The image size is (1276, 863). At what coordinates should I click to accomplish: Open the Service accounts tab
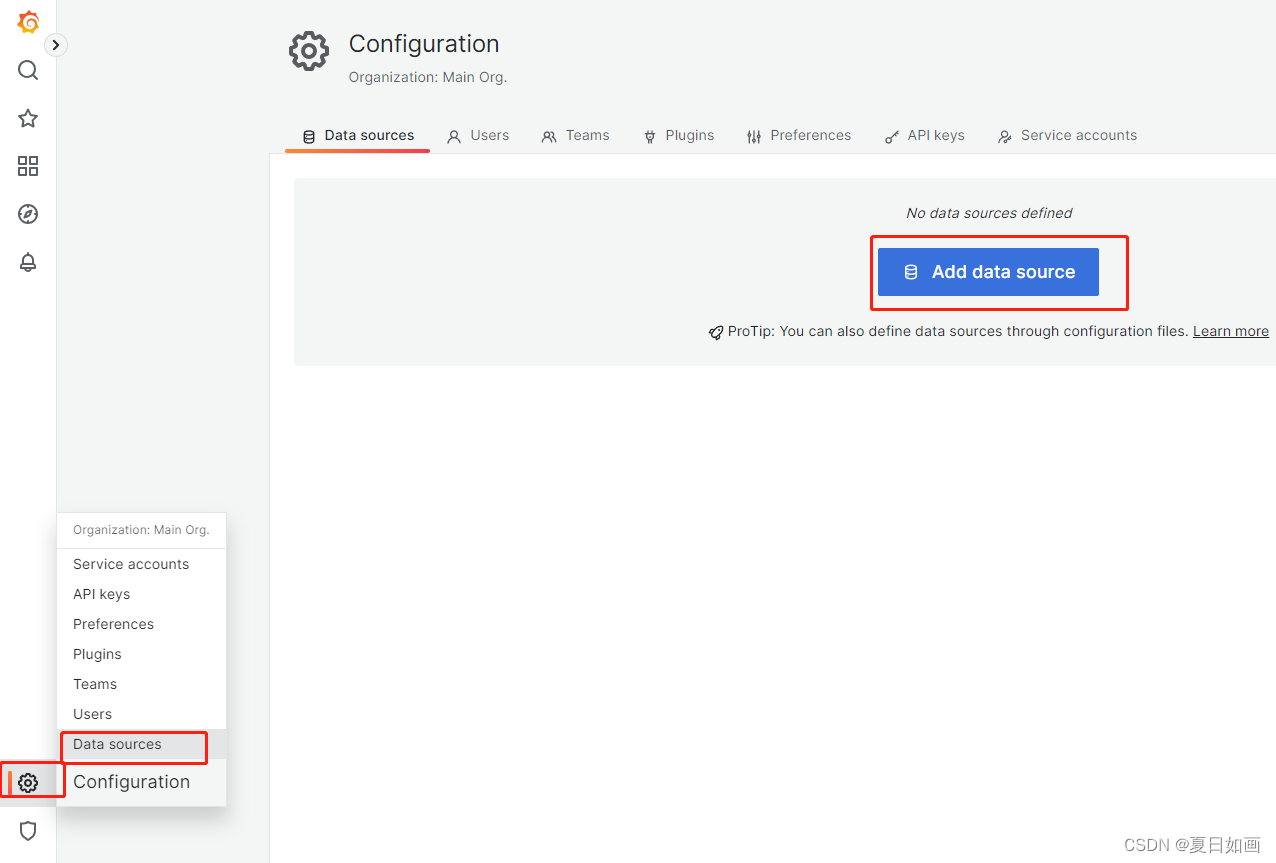tap(1067, 136)
